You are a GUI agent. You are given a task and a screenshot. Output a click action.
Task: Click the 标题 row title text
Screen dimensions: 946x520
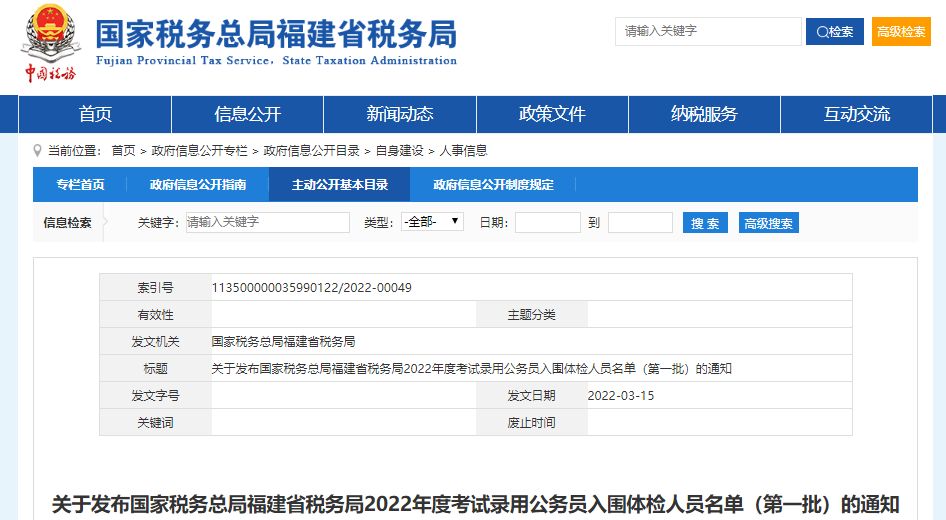click(x=471, y=369)
